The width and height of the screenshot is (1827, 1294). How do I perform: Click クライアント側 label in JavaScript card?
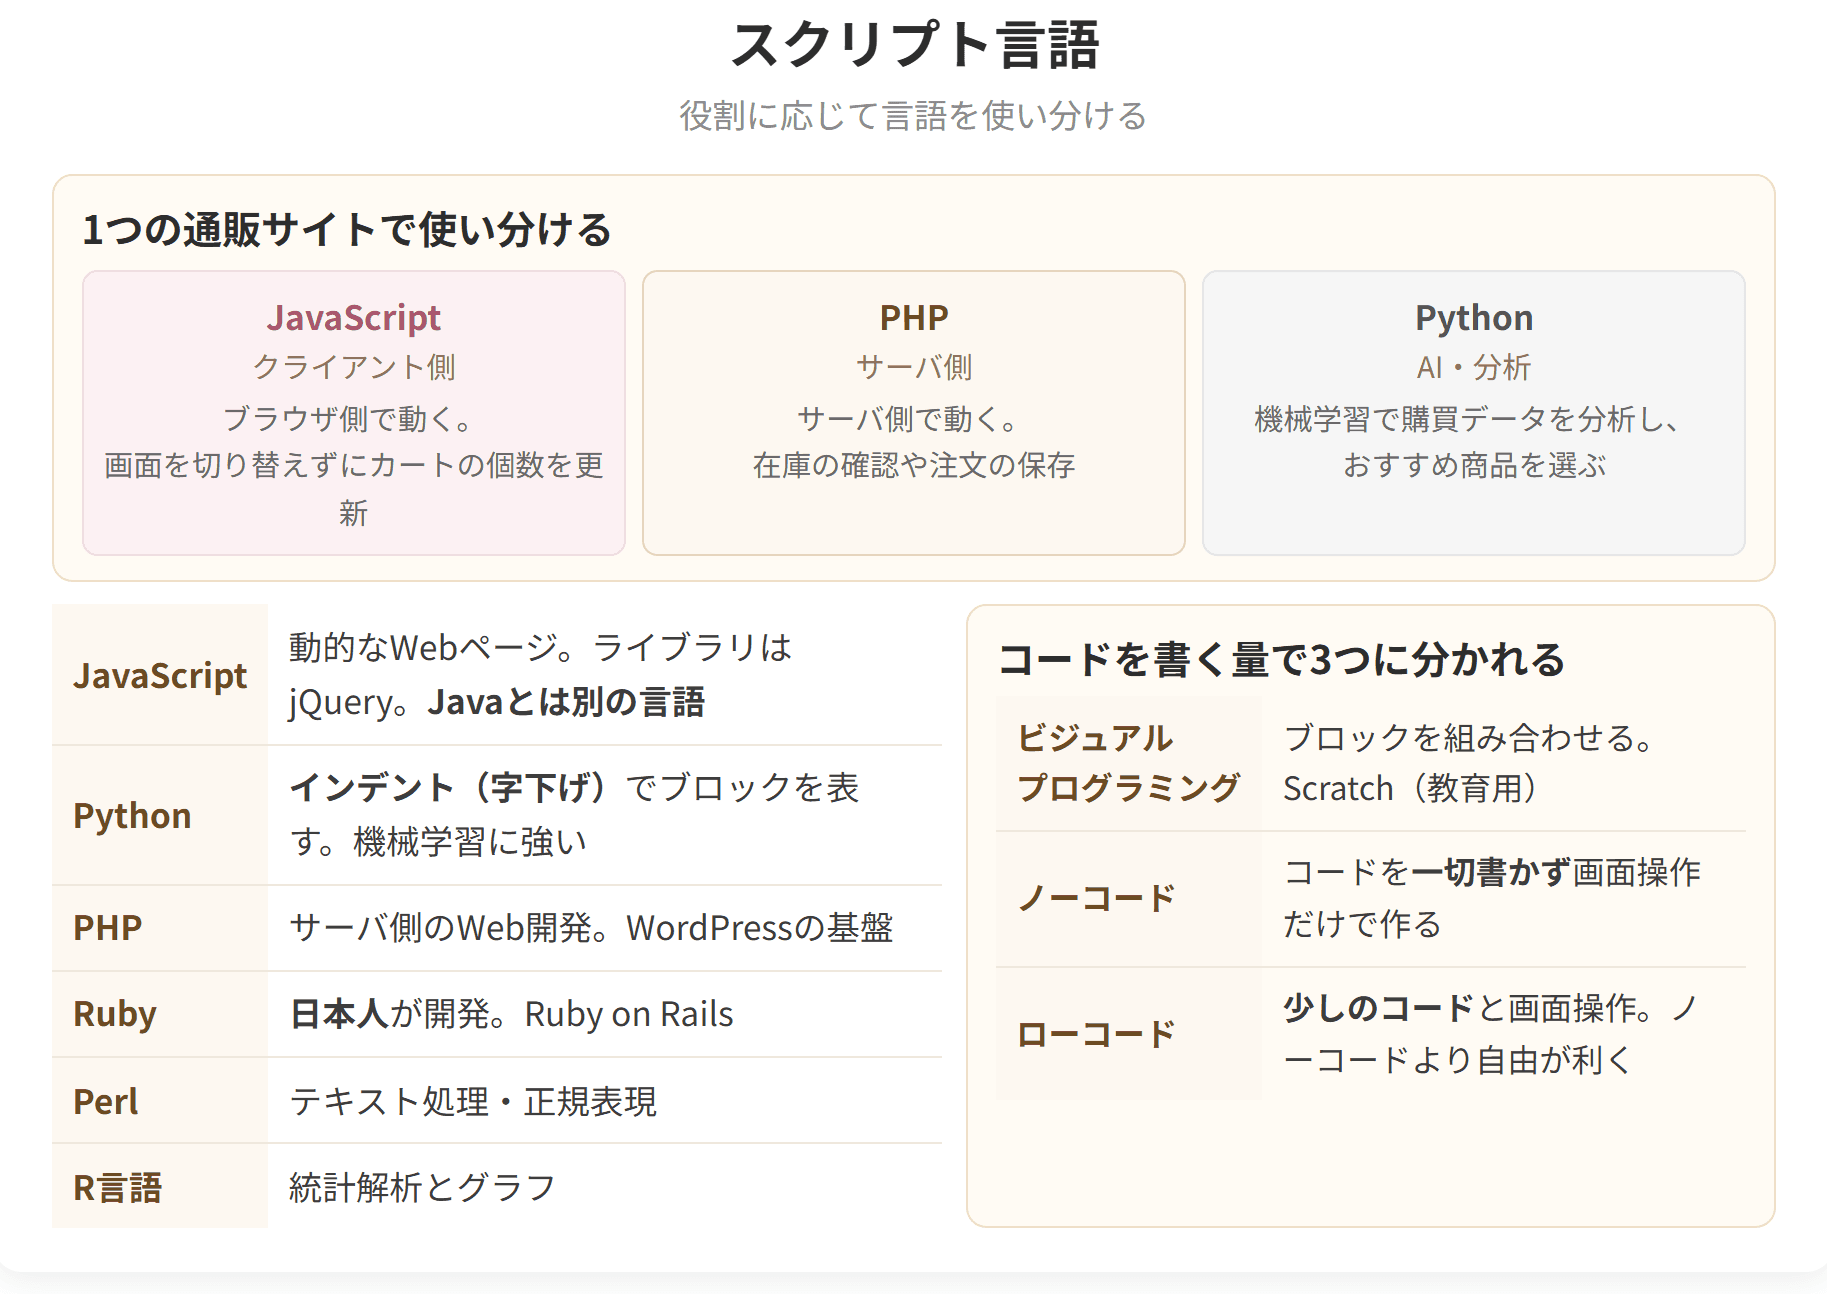[354, 367]
